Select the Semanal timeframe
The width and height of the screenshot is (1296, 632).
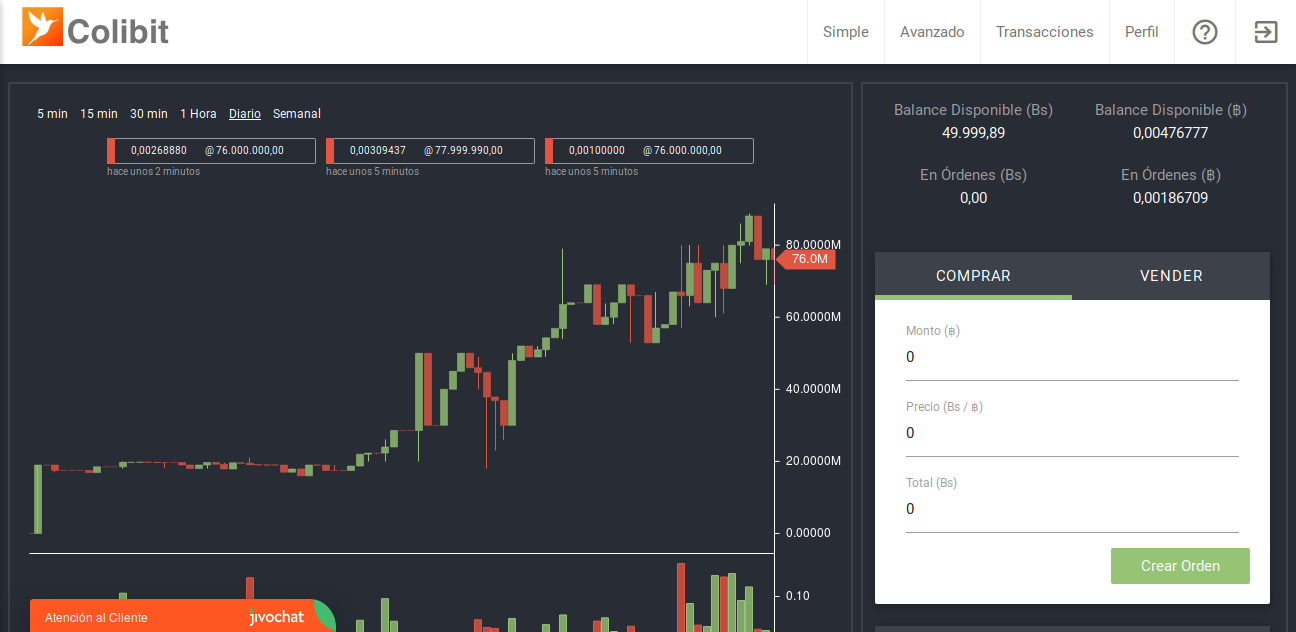(296, 113)
